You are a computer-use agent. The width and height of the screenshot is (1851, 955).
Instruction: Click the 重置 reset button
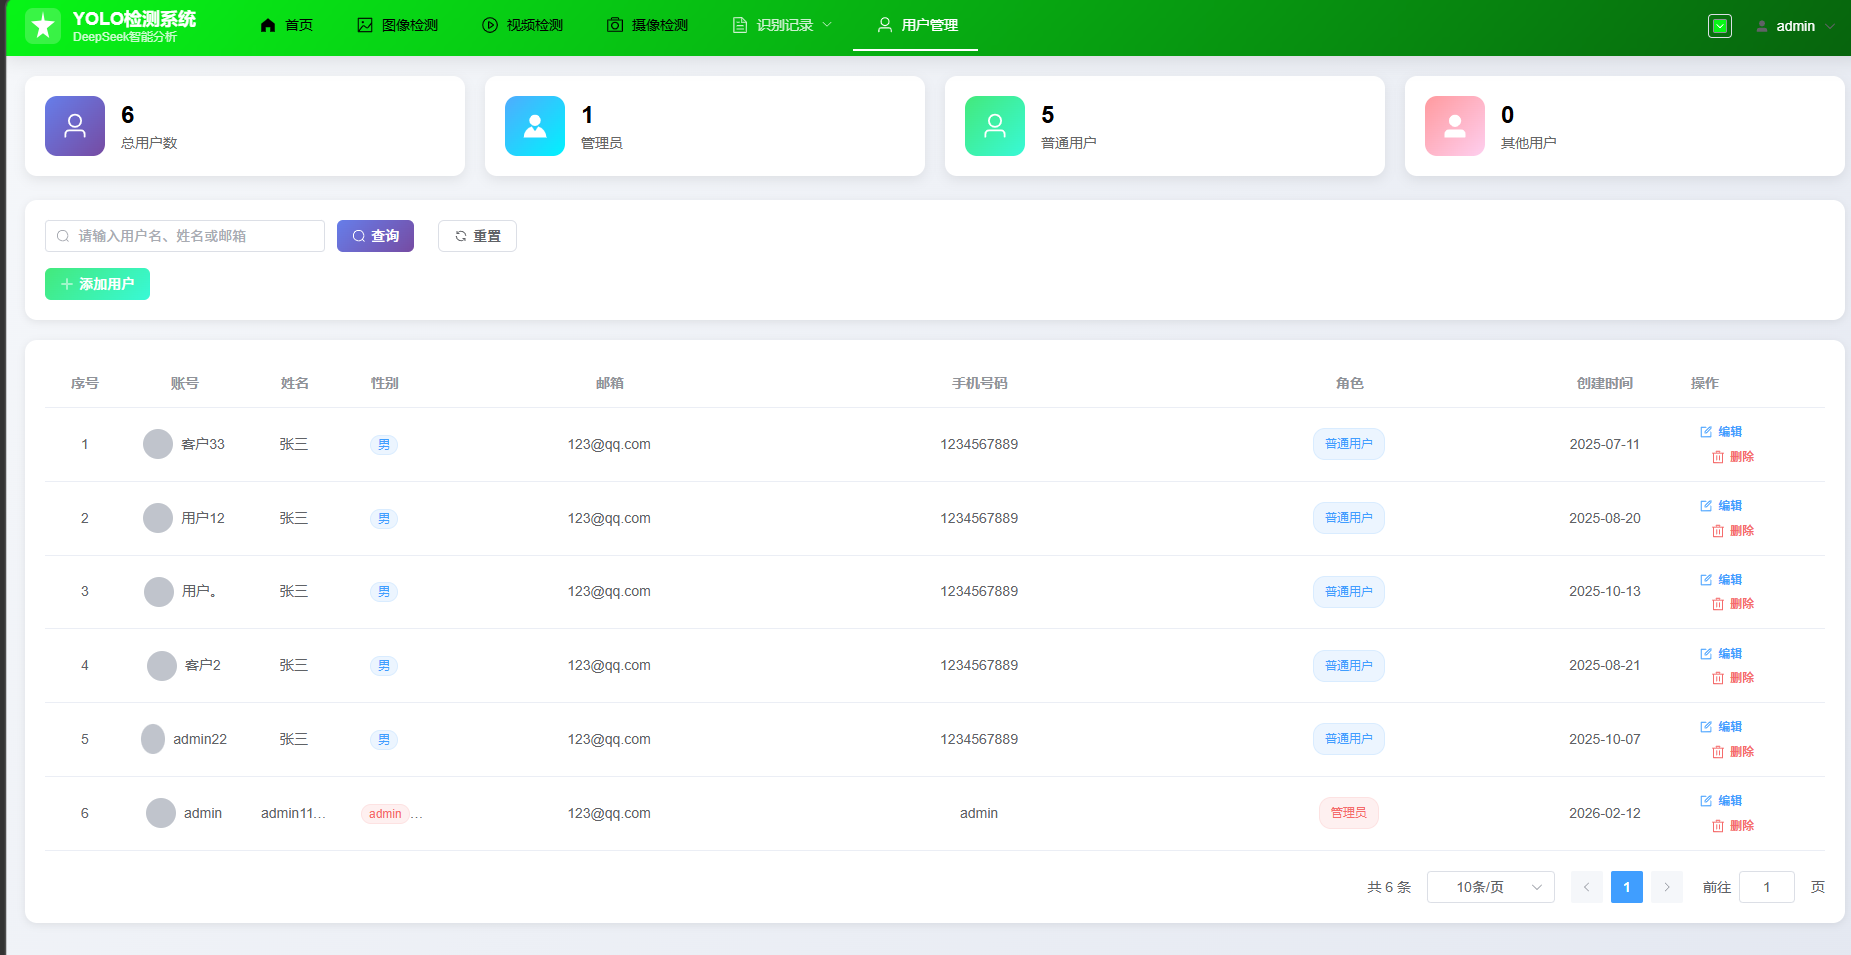[x=477, y=236]
